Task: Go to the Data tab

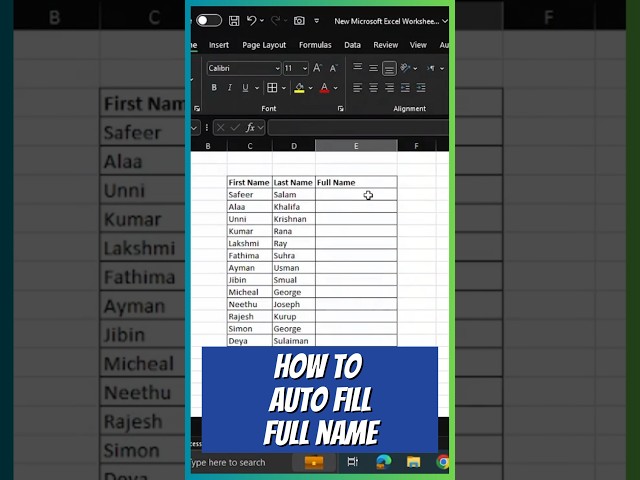Action: point(352,45)
